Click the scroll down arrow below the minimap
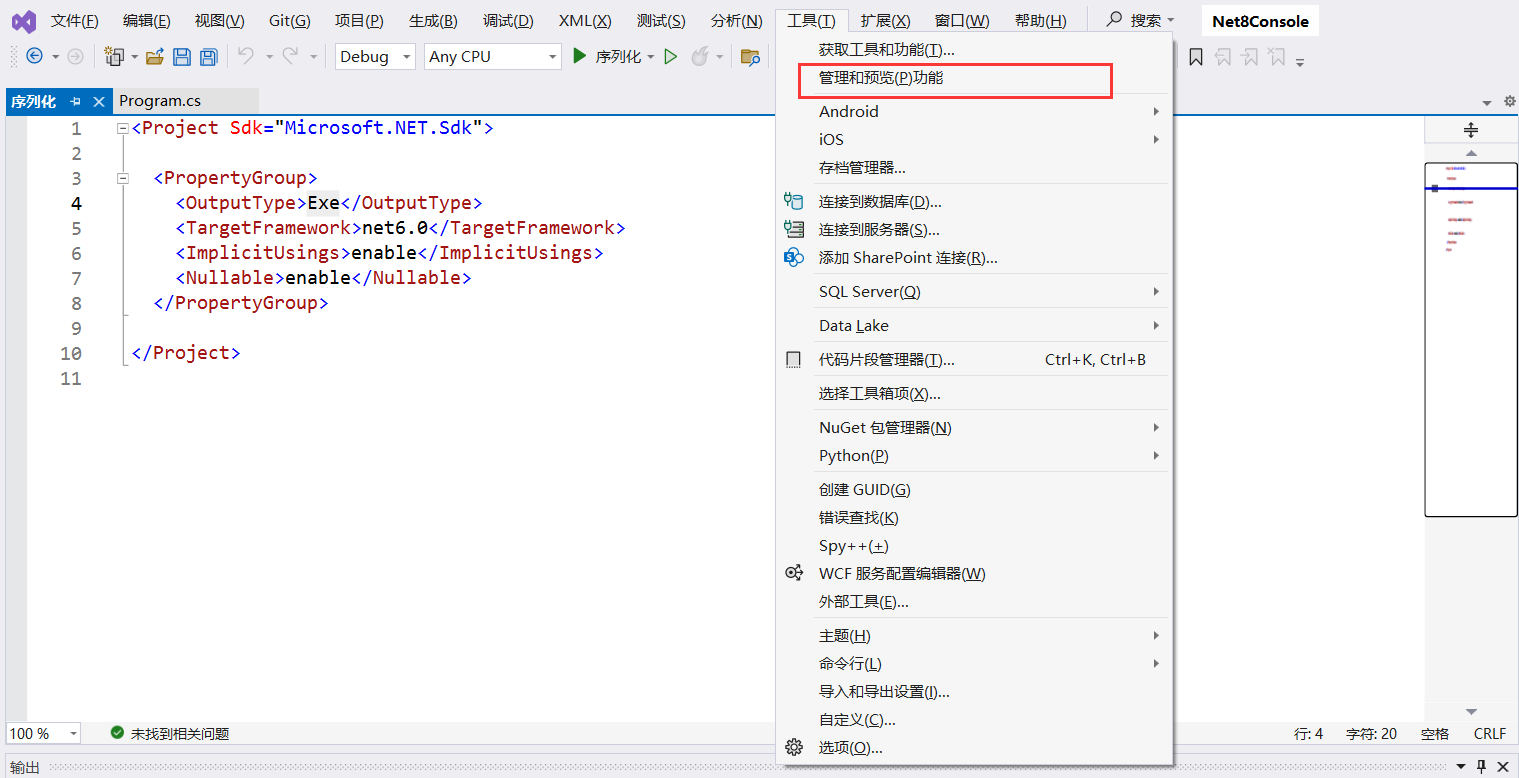 [x=1471, y=711]
